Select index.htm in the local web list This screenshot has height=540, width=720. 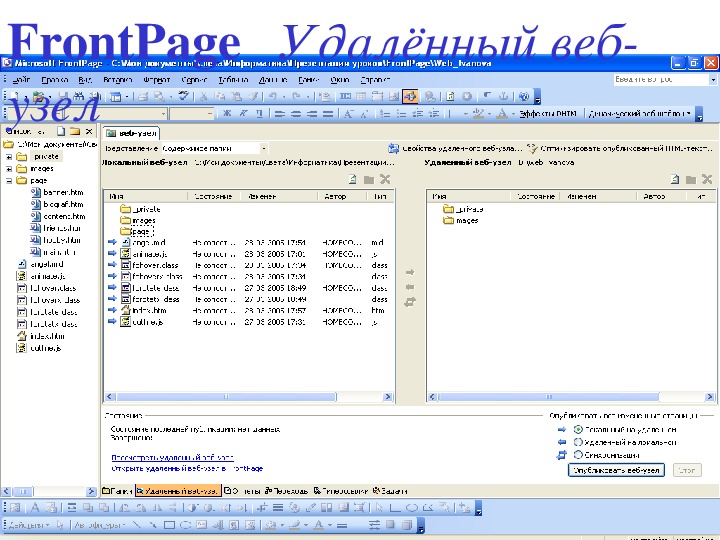(x=149, y=311)
